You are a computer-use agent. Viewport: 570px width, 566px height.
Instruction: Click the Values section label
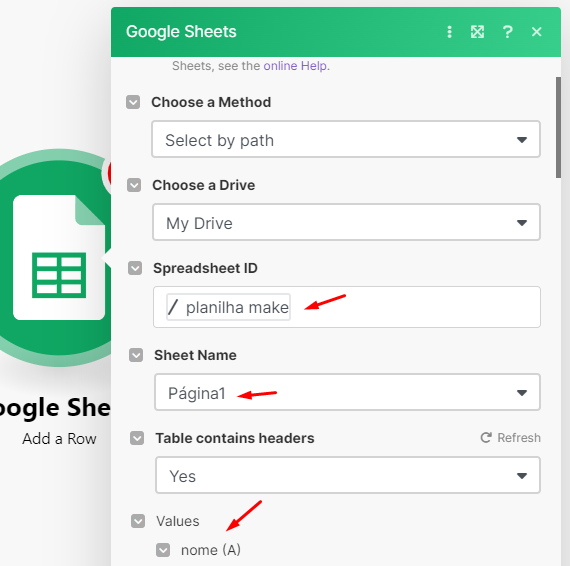click(x=178, y=521)
